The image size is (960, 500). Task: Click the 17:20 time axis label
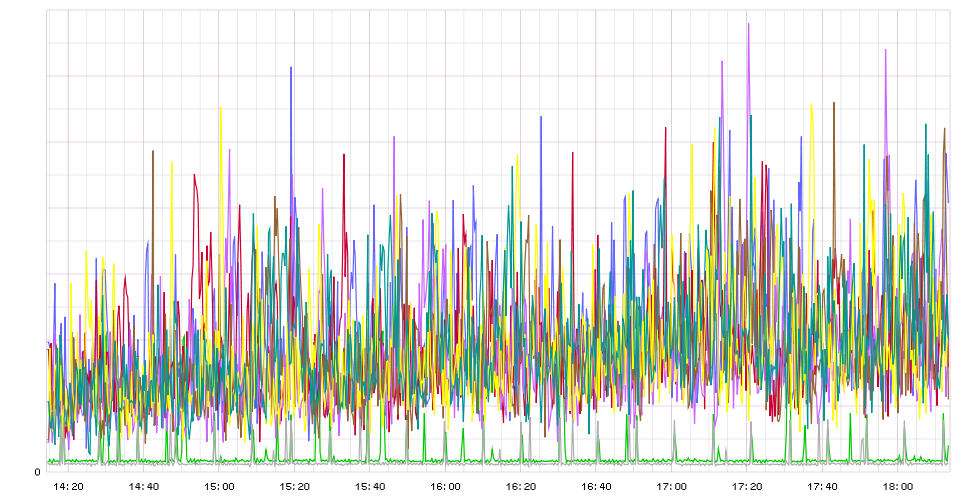tap(746, 487)
